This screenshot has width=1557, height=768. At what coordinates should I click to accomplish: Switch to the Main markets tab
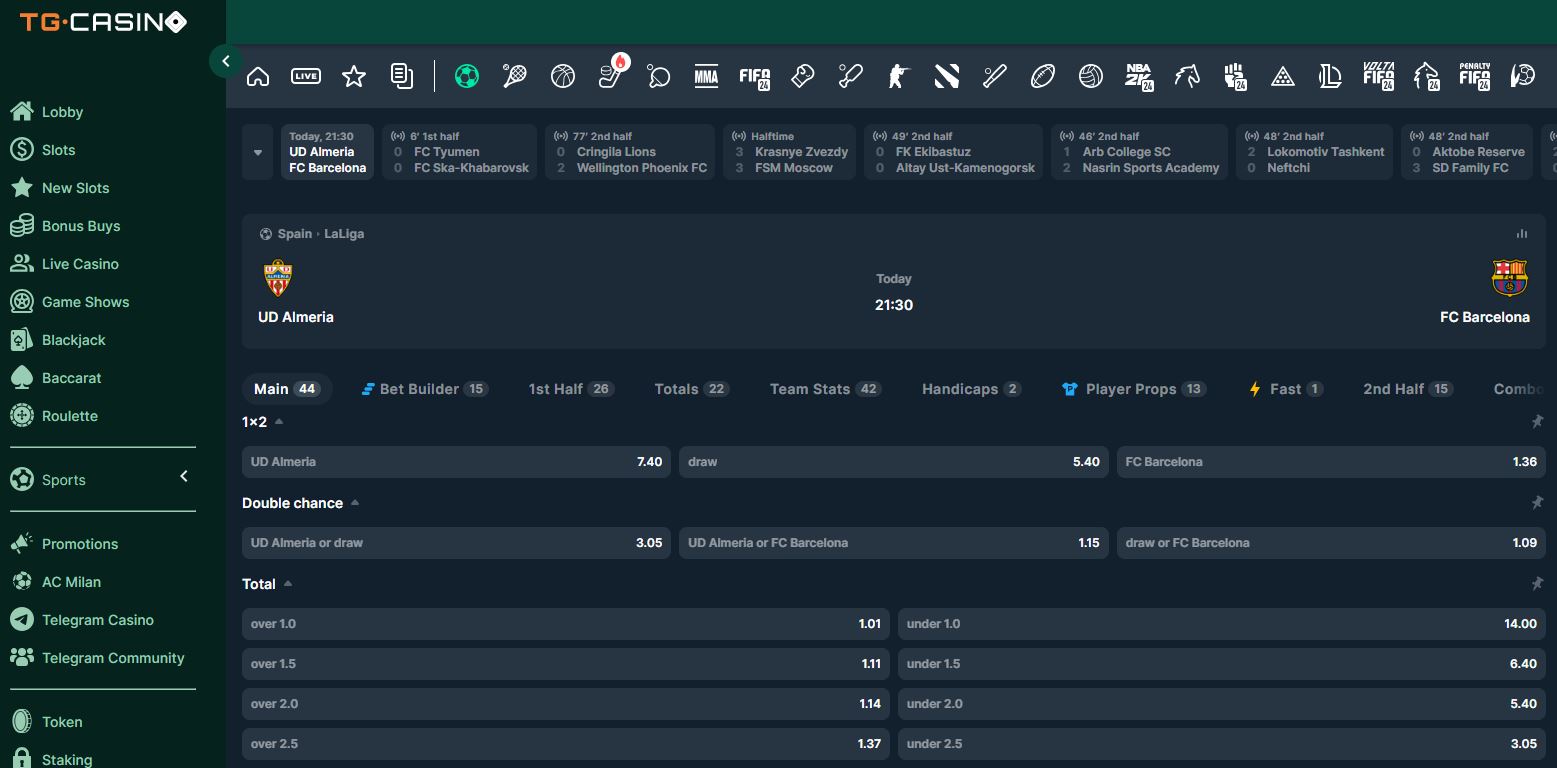[x=287, y=389]
